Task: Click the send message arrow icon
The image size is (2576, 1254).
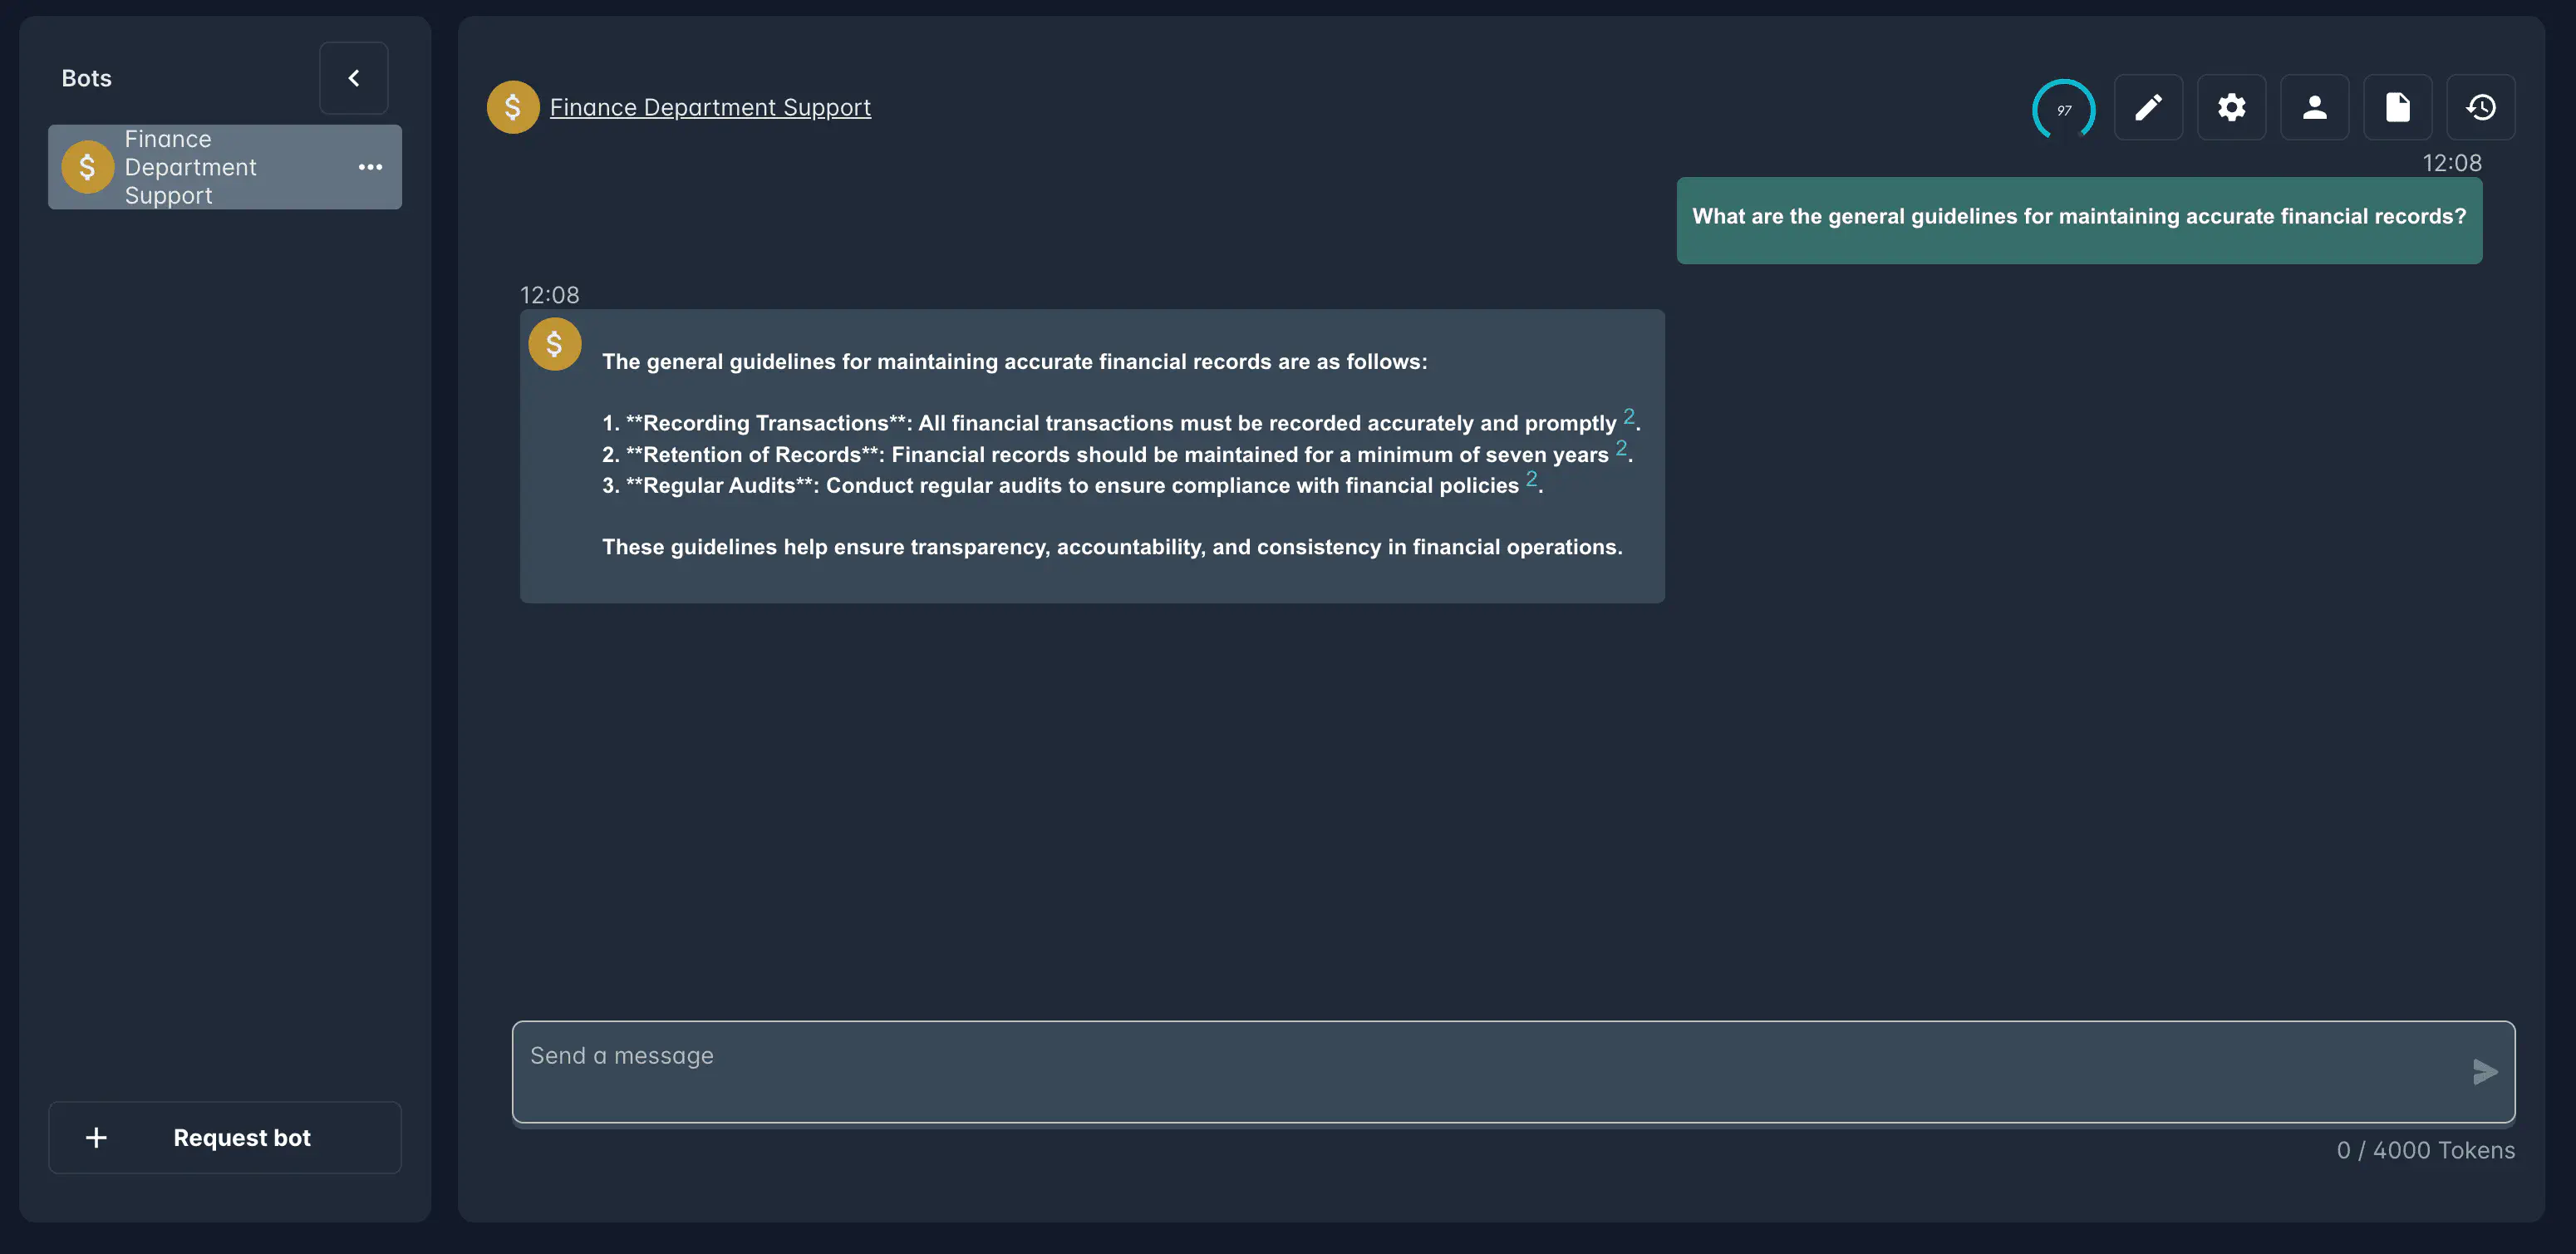Action: click(2484, 1072)
